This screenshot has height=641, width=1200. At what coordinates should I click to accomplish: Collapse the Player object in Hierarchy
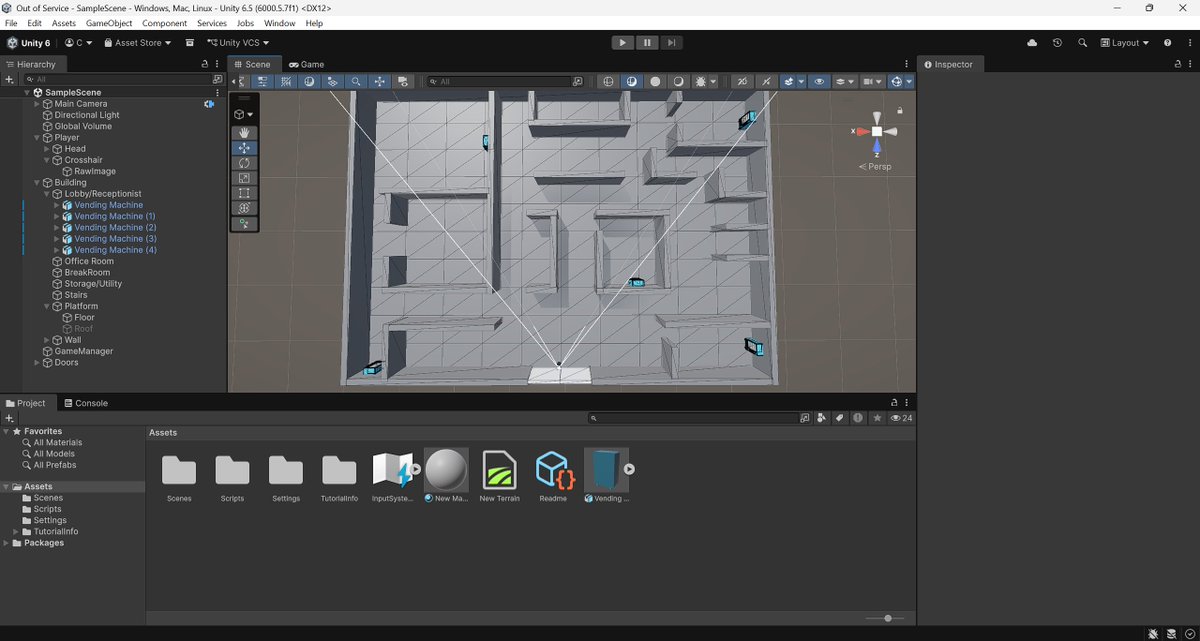38,138
